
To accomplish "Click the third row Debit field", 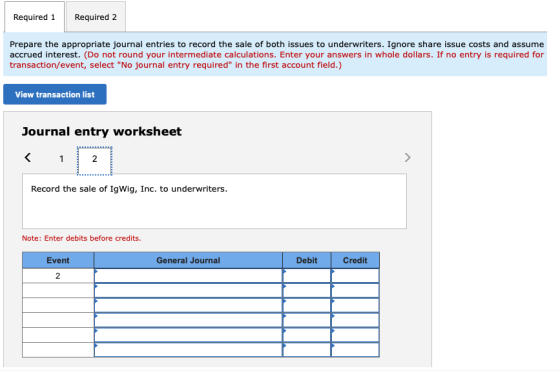I will click(307, 305).
